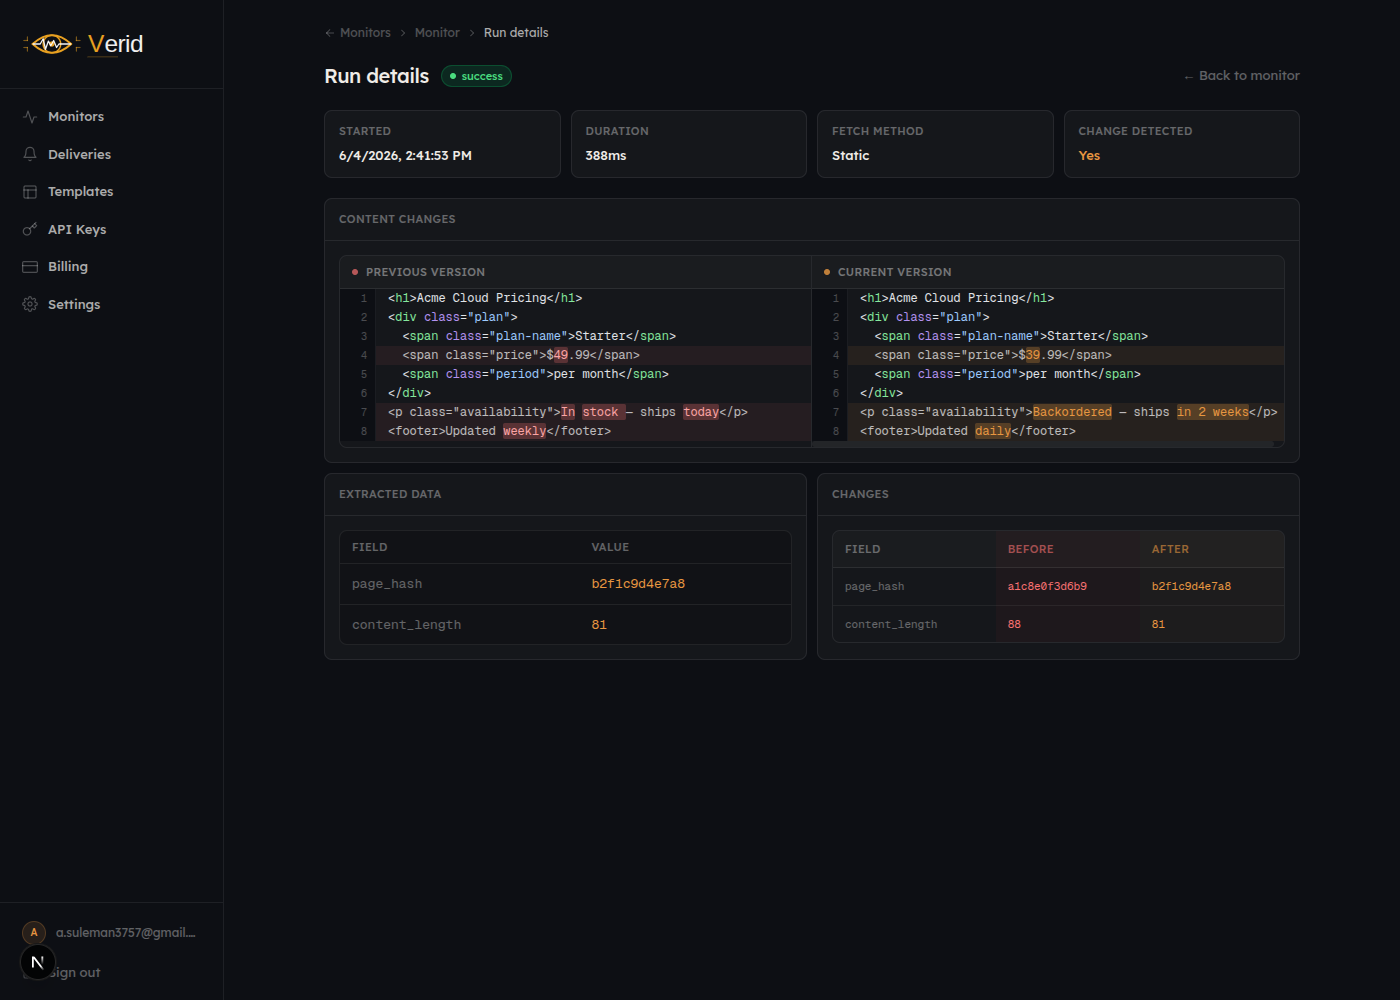Open Billing in the sidebar
1400x1000 pixels.
pyautogui.click(x=68, y=267)
